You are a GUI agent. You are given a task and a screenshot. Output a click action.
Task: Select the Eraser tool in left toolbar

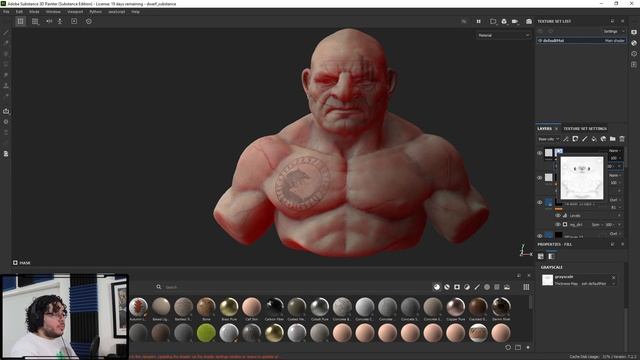tap(6, 43)
